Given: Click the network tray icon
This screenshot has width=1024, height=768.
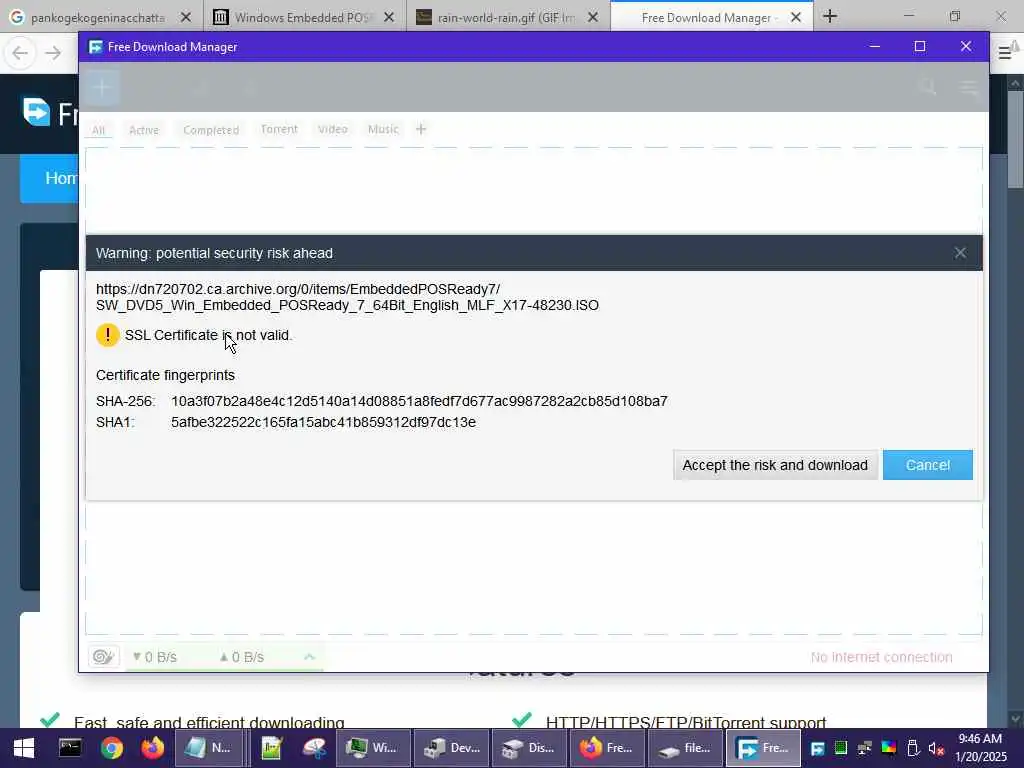Looking at the screenshot, I should coord(865,748).
